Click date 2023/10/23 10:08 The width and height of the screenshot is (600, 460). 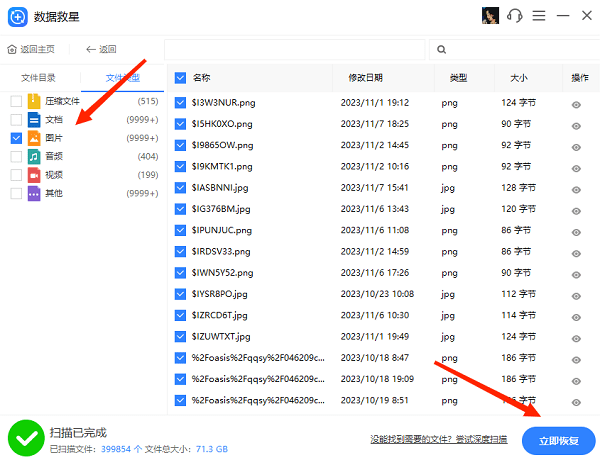pos(377,294)
